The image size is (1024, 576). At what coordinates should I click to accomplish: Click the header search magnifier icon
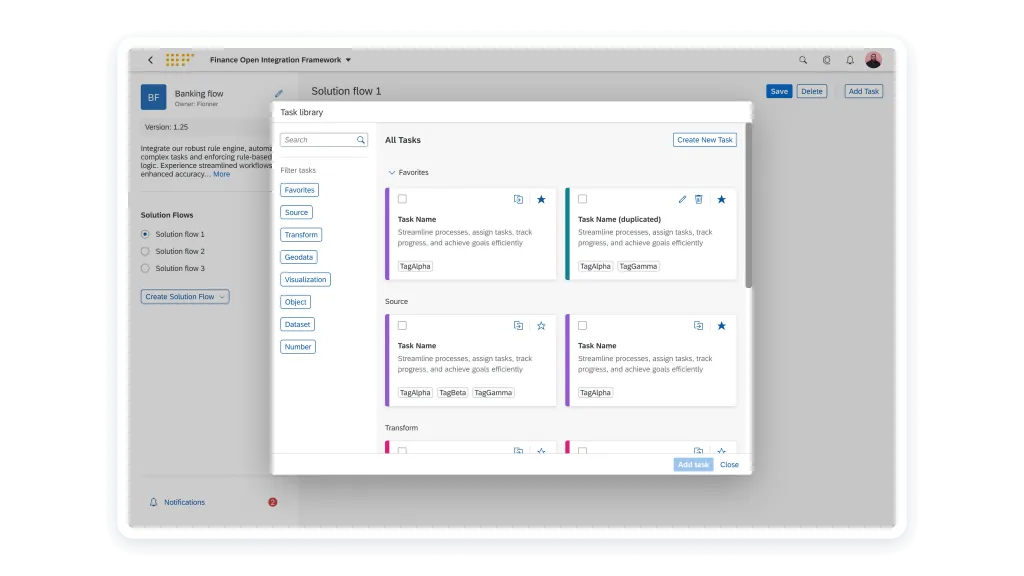click(x=803, y=60)
